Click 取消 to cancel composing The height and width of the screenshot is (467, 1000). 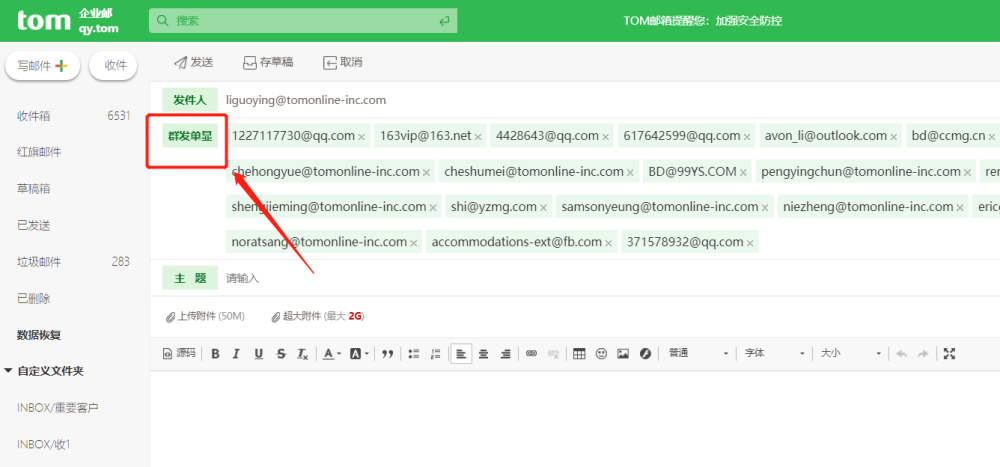click(x=343, y=62)
